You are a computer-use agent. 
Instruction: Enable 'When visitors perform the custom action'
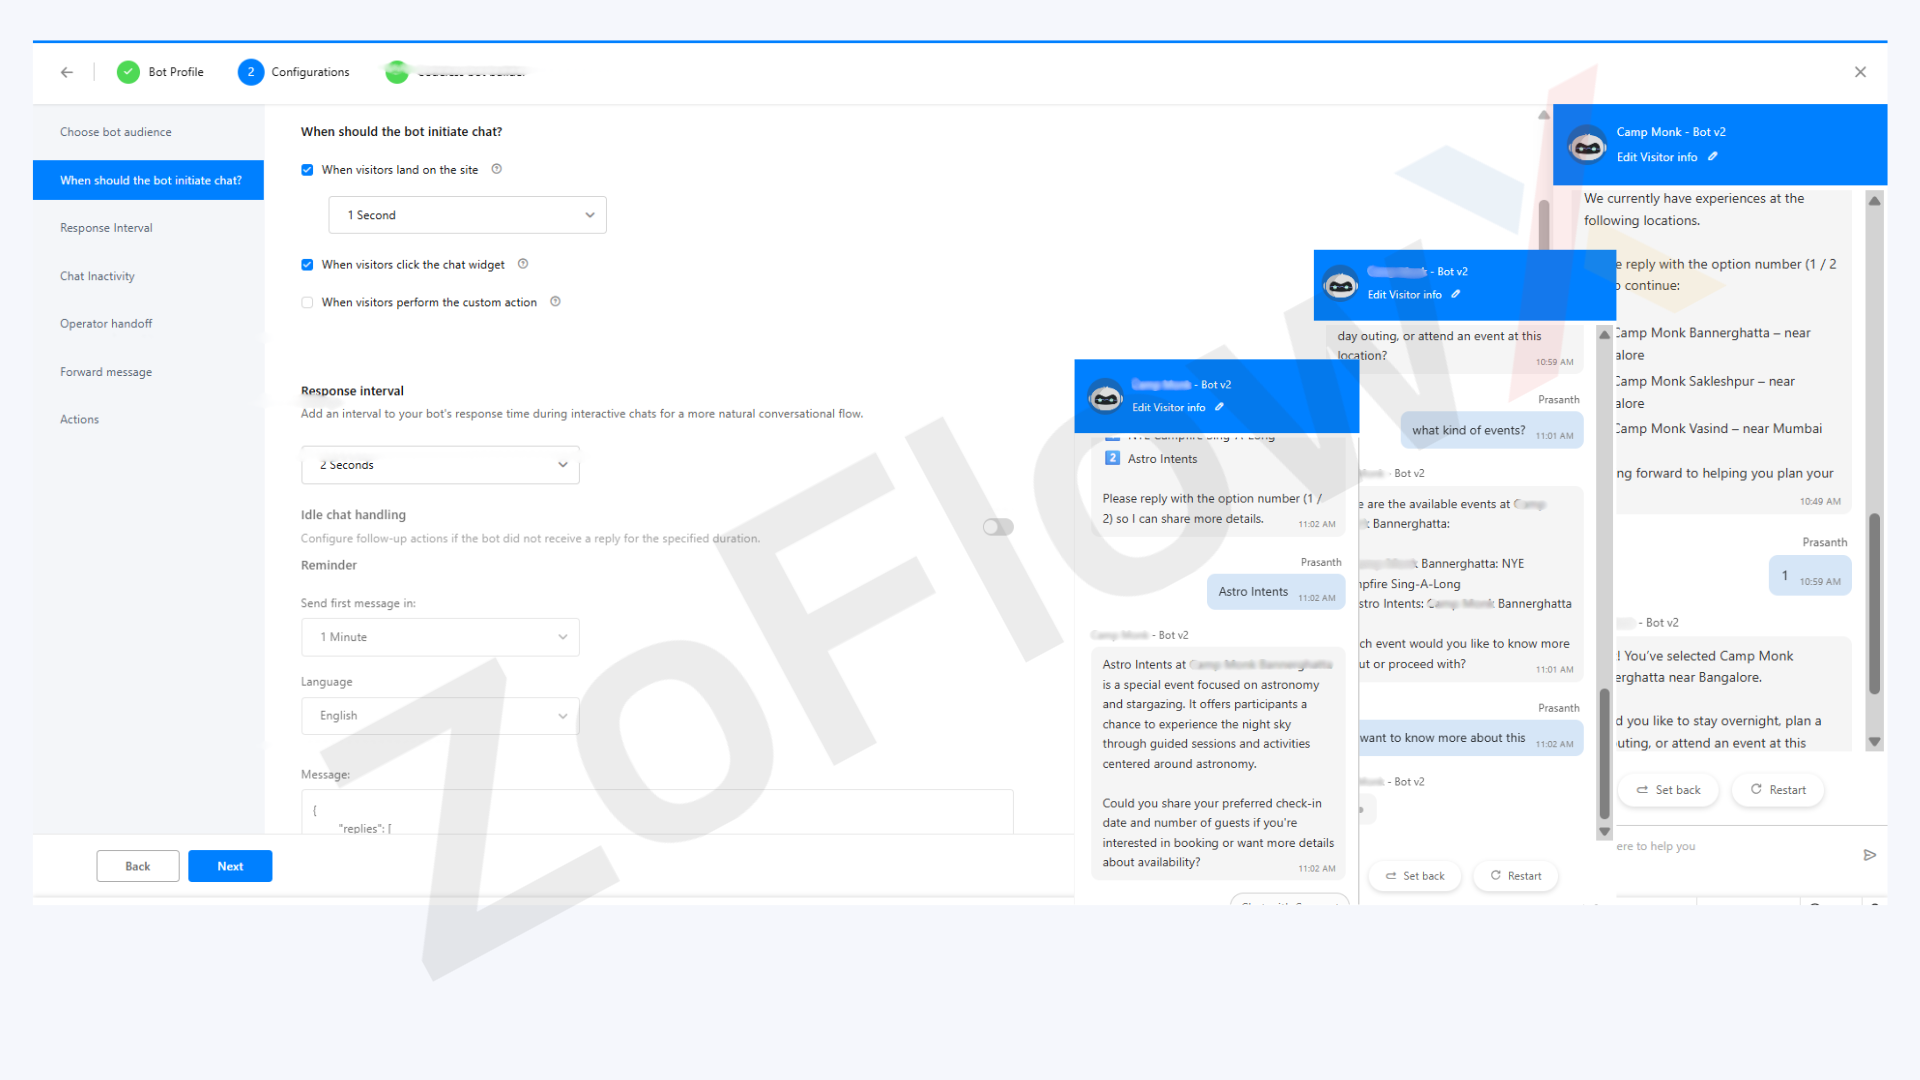[x=307, y=303]
